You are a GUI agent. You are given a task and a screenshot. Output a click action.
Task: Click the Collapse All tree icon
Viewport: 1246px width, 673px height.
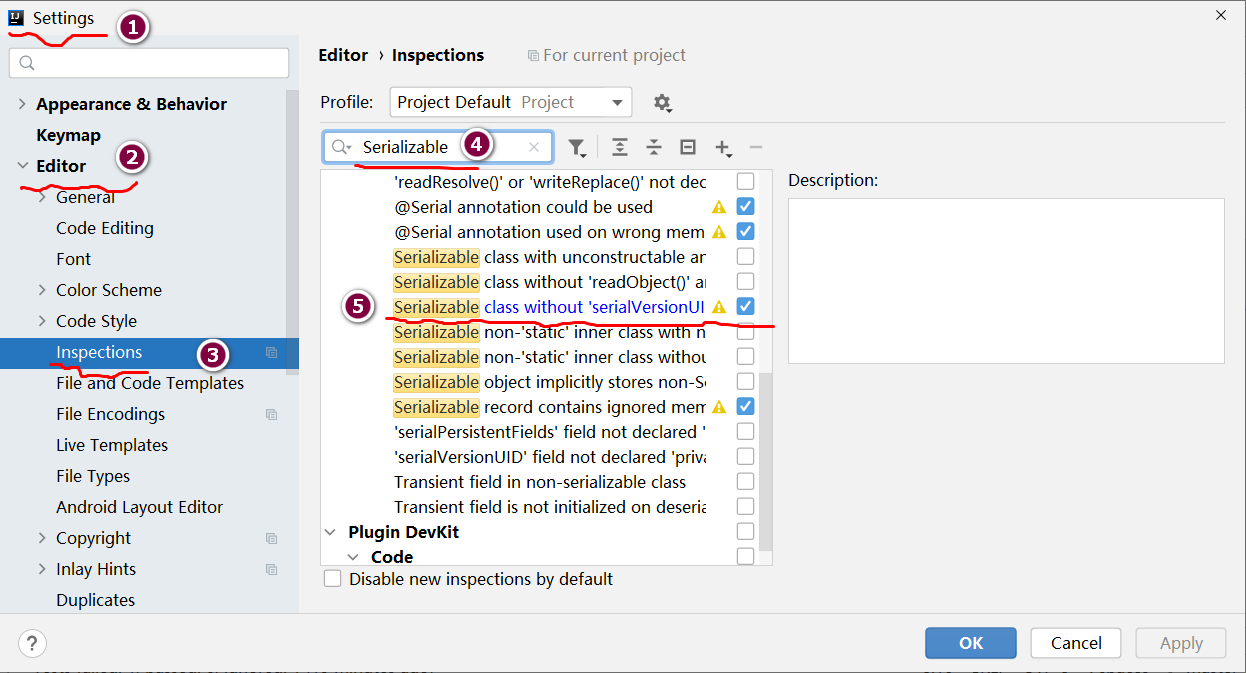[x=654, y=148]
